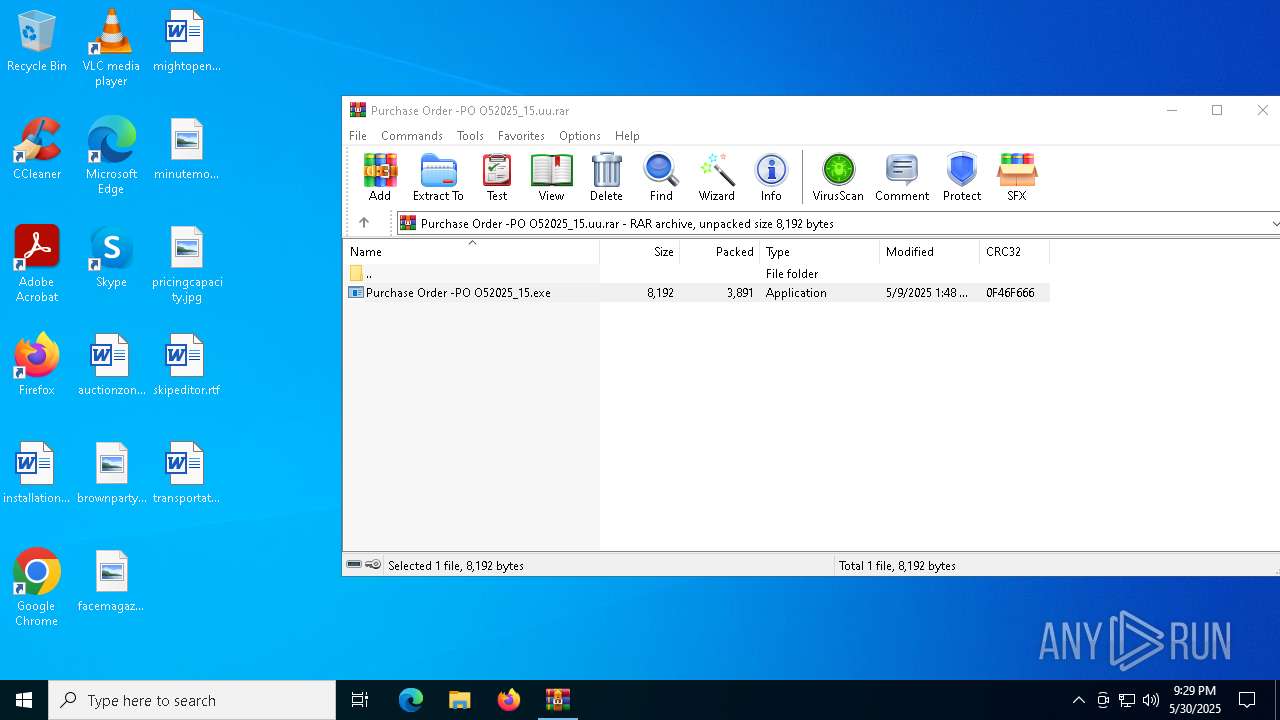This screenshot has height=720, width=1280.
Task: Select the transportat Word document
Action: click(187, 474)
